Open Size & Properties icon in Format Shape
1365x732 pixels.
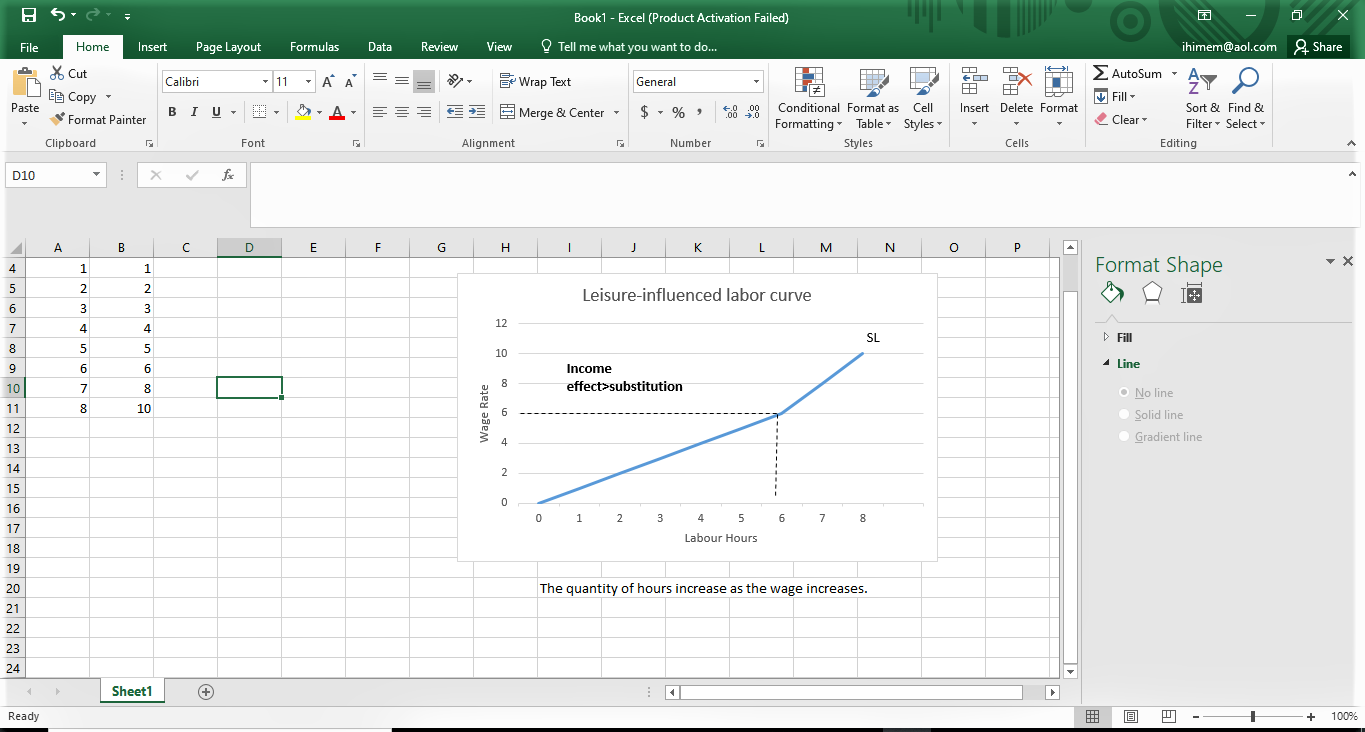[x=1191, y=293]
